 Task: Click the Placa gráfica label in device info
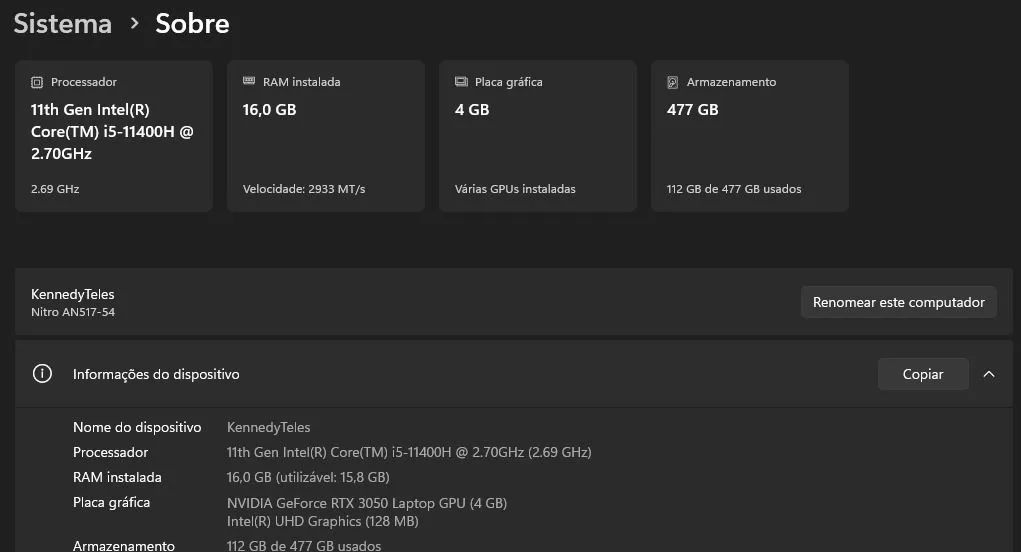pos(111,502)
